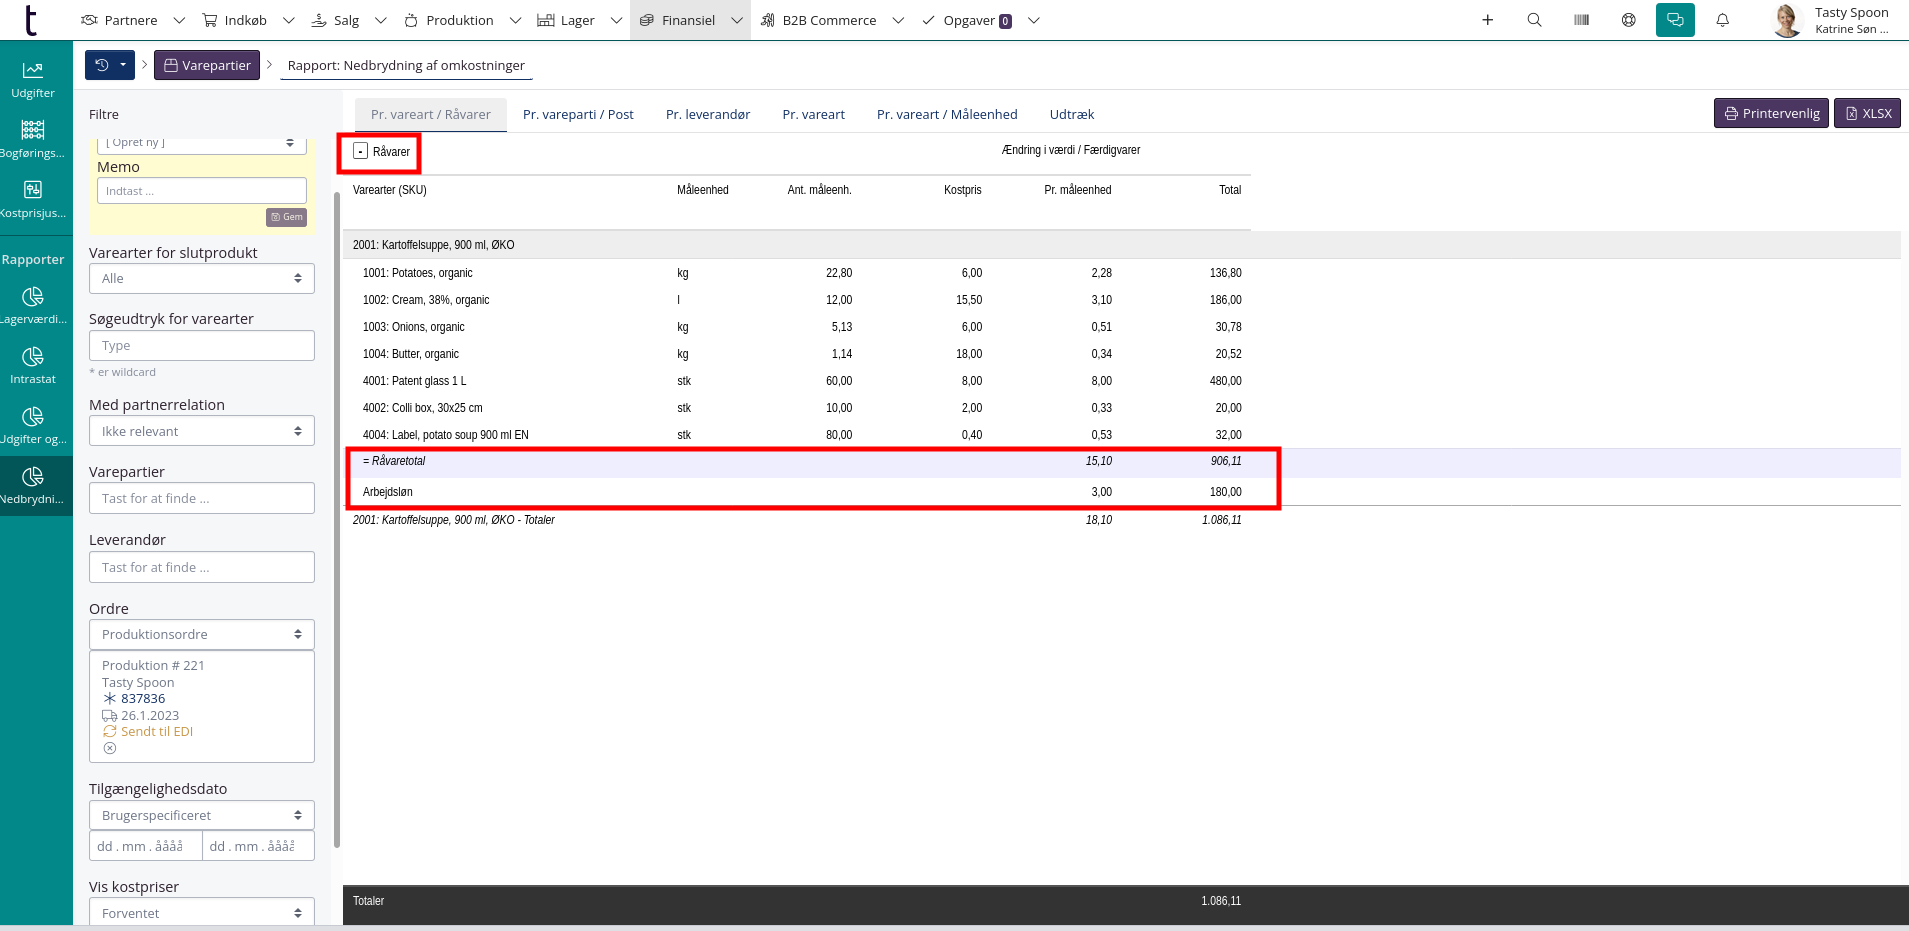Click the plus icon in top bar
Screen dimensions: 1909x931
(1487, 20)
